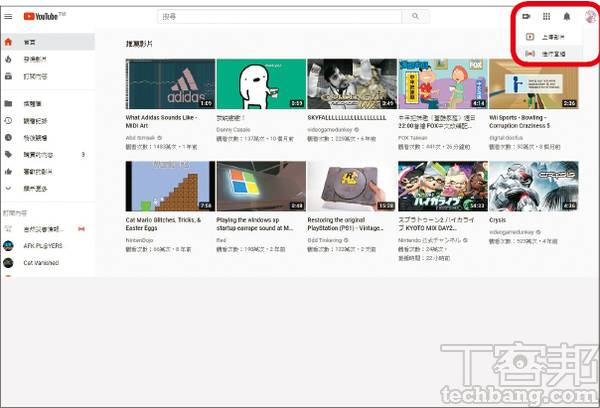Expand the sidebar show more chevron
The width and height of the screenshot is (600, 408).
tap(35, 187)
